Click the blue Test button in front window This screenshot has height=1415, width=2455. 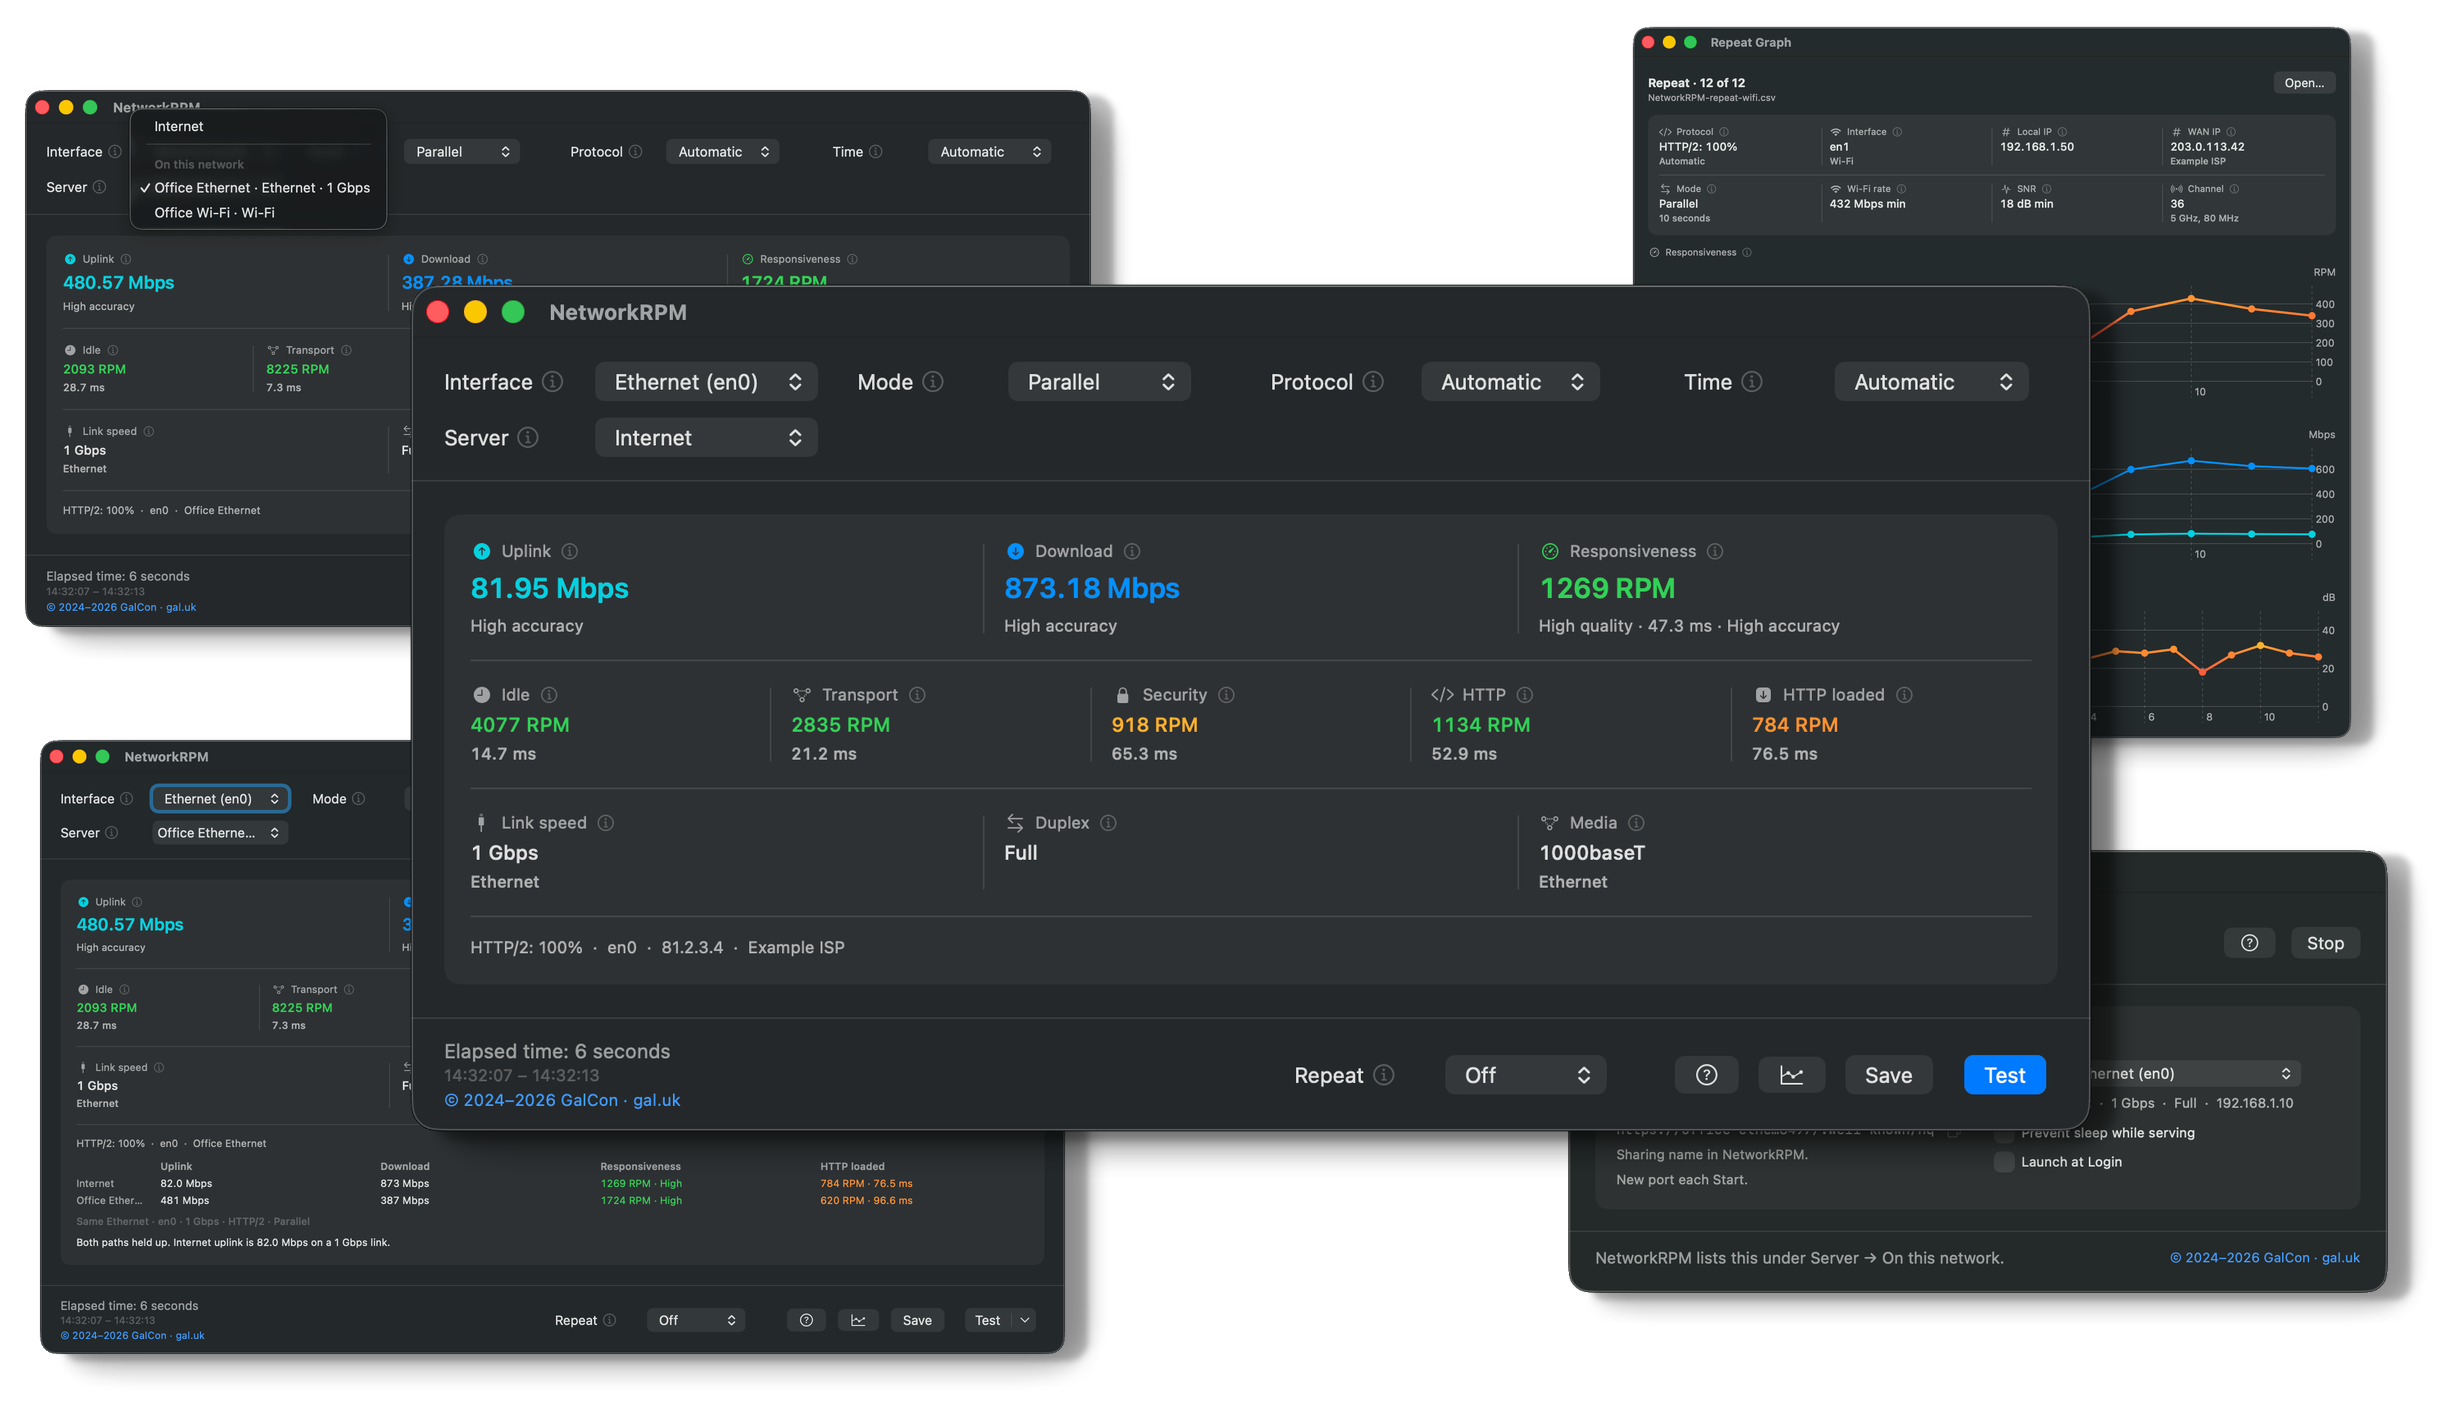click(x=2004, y=1075)
